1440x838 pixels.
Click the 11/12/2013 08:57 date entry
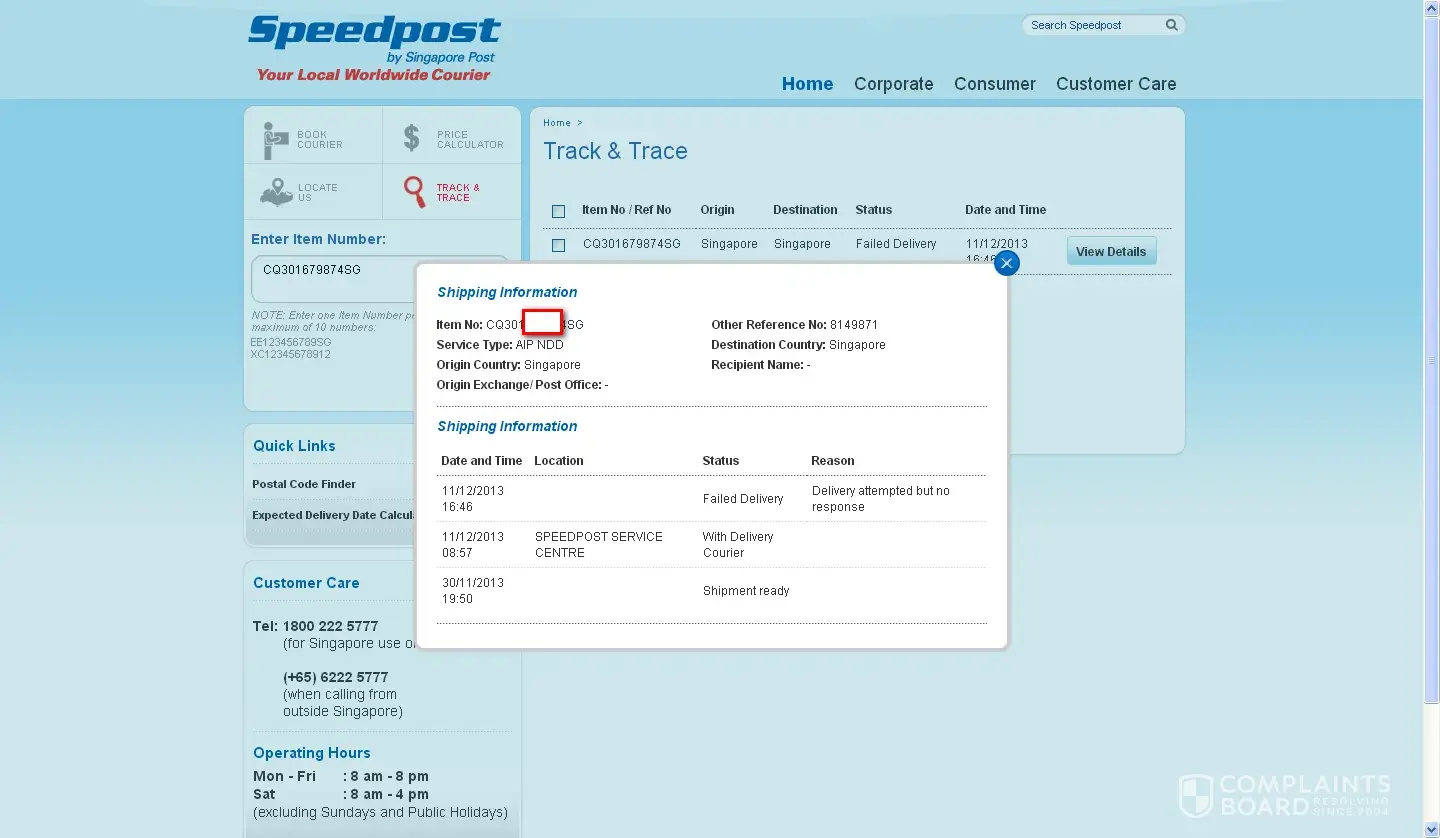coord(472,545)
